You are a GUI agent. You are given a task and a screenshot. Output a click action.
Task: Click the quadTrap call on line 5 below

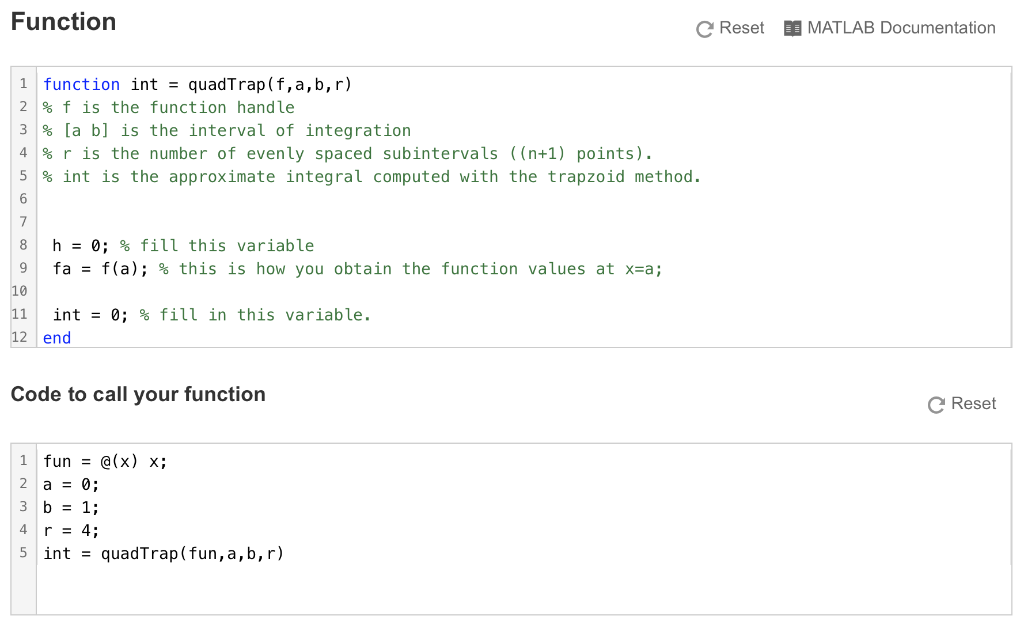165,553
